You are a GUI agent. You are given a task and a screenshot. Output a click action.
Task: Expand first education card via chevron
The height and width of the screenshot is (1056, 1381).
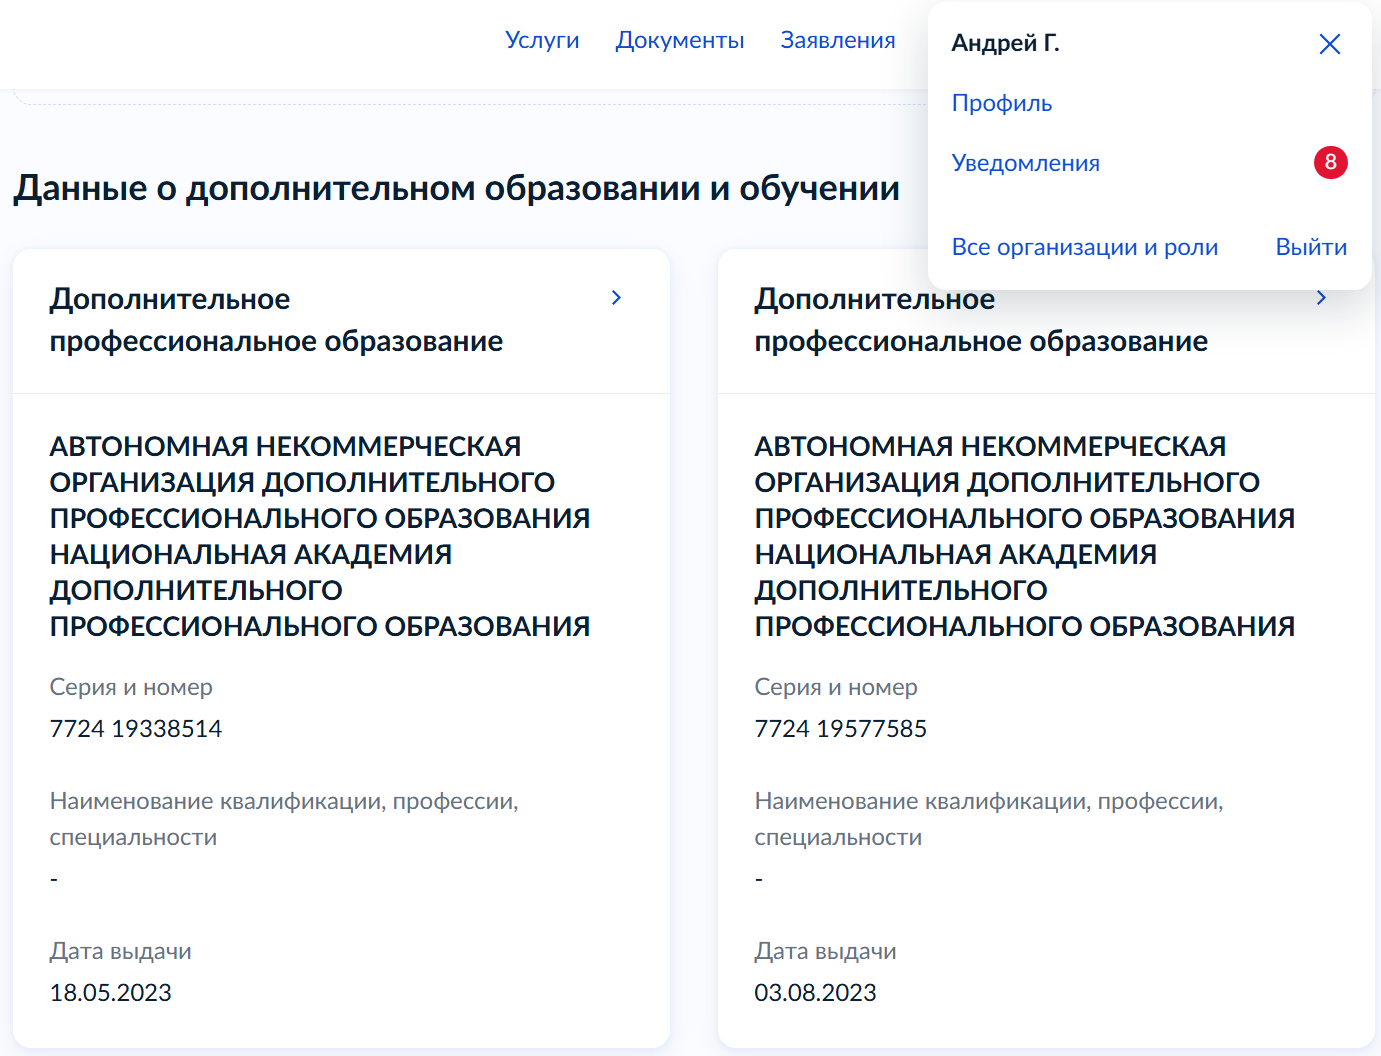coord(616,298)
